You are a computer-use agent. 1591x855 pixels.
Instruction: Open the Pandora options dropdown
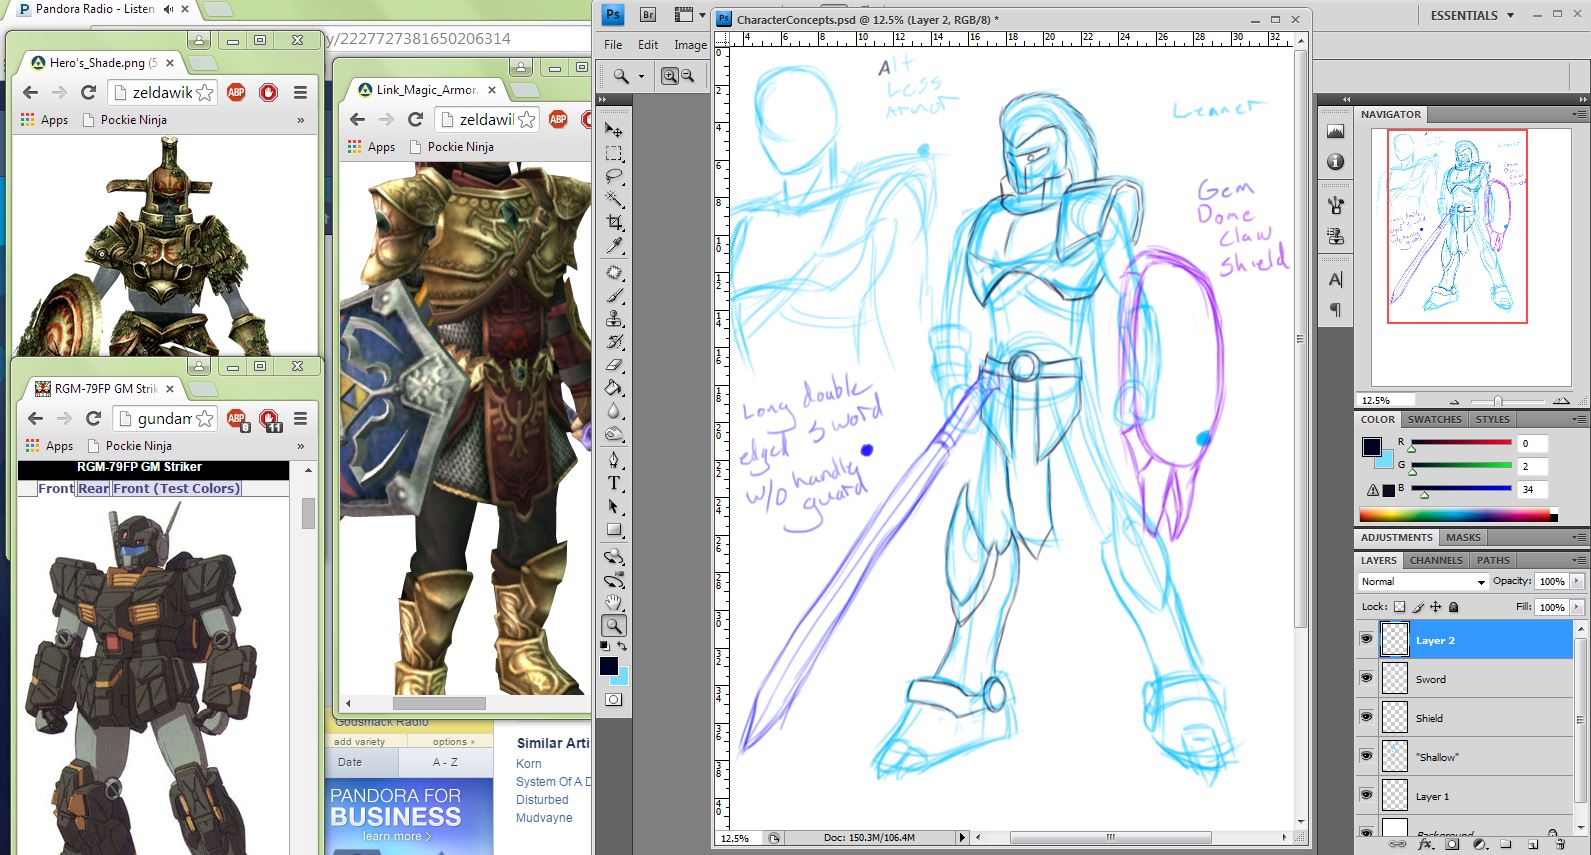[x=454, y=742]
